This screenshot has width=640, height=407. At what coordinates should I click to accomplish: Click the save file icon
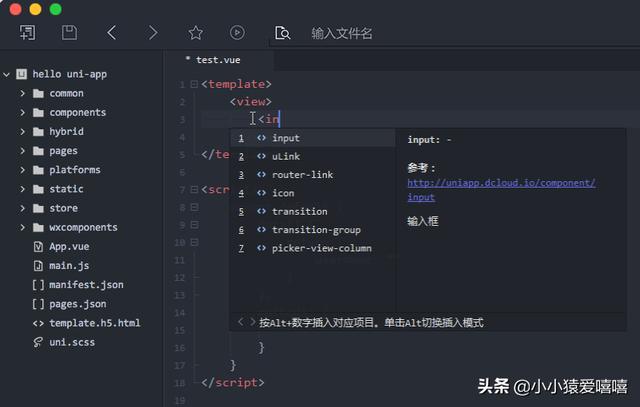click(x=69, y=33)
